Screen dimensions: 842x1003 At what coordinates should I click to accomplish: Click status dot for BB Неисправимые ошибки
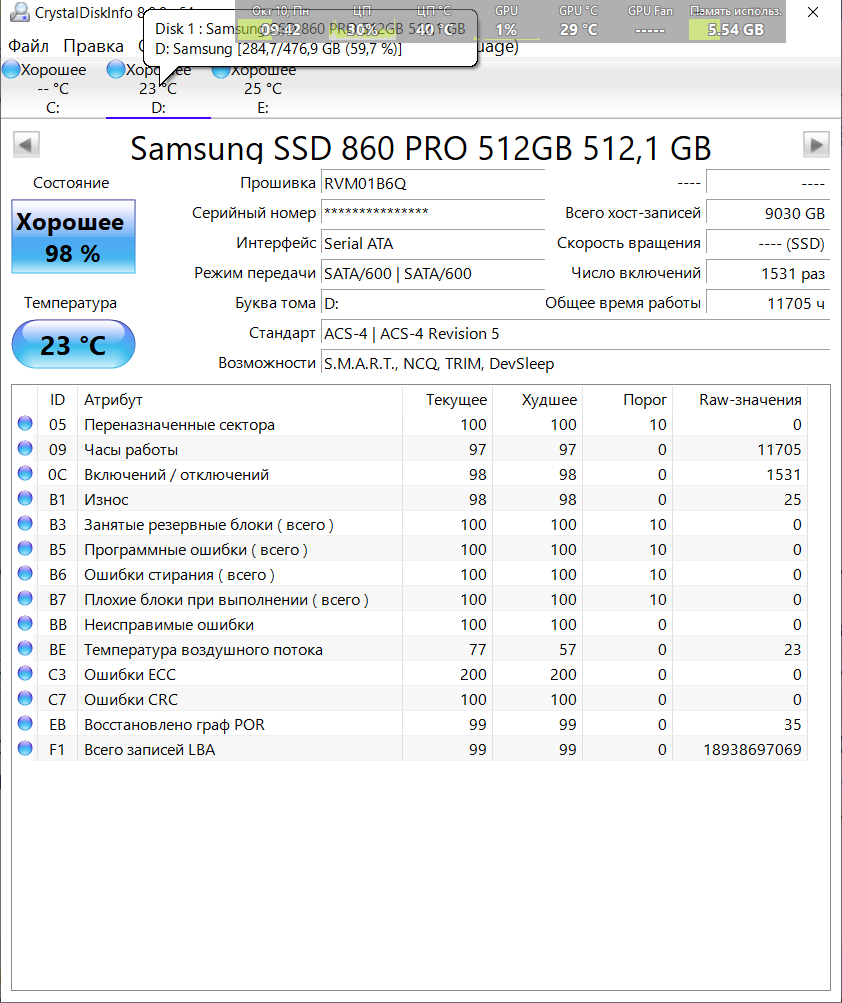[x=25, y=623]
